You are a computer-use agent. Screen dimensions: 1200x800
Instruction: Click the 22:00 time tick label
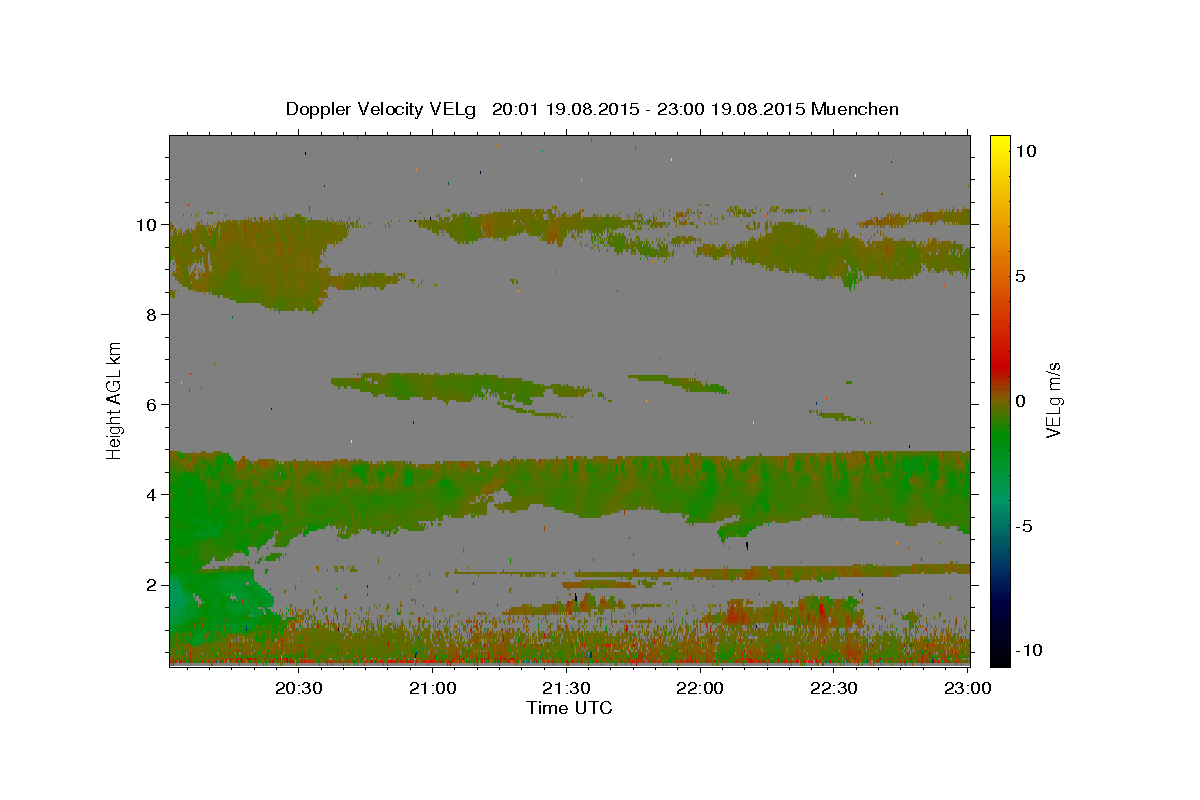pyautogui.click(x=699, y=688)
